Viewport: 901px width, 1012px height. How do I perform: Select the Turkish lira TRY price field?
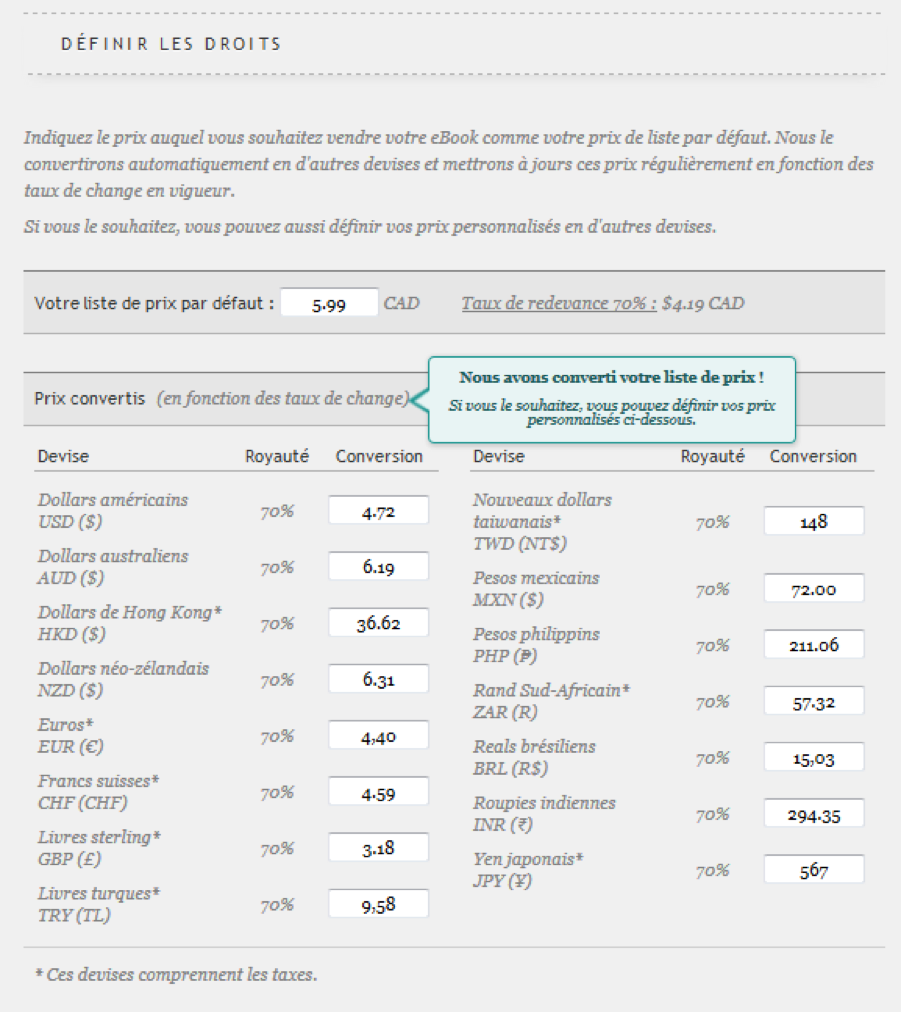click(x=378, y=904)
